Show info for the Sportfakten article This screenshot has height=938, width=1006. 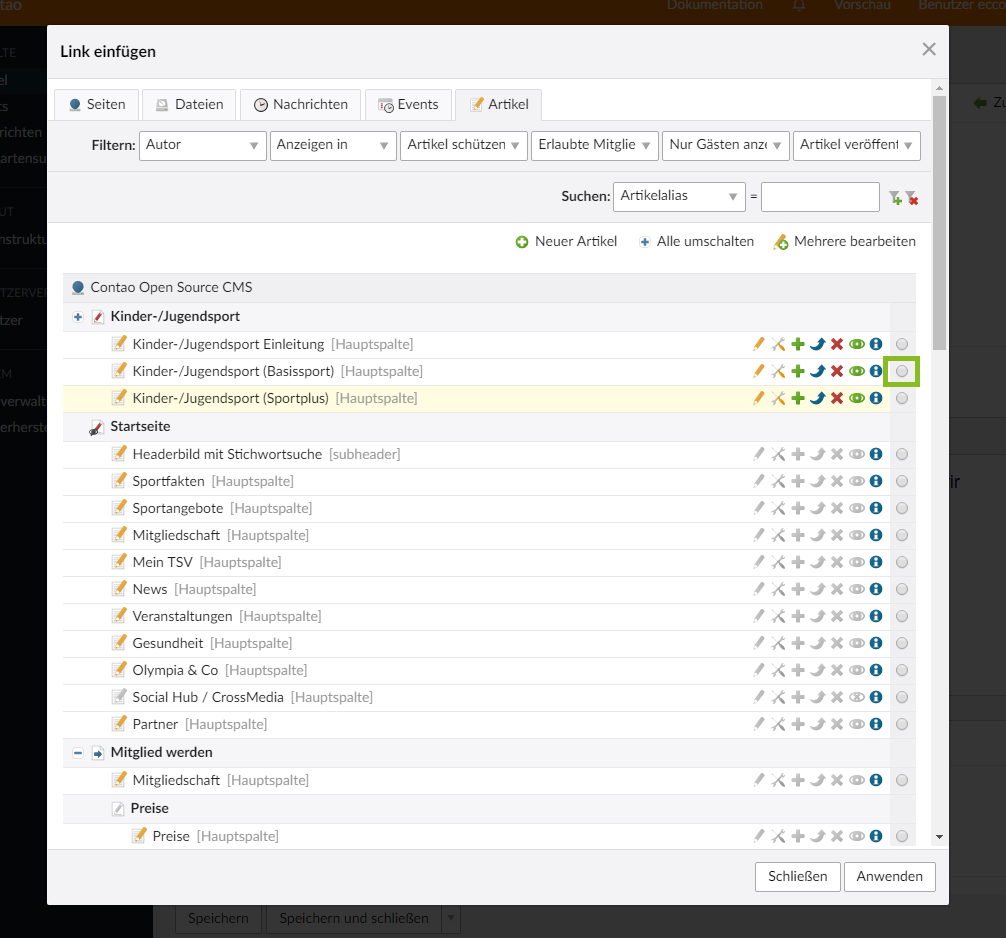click(876, 481)
